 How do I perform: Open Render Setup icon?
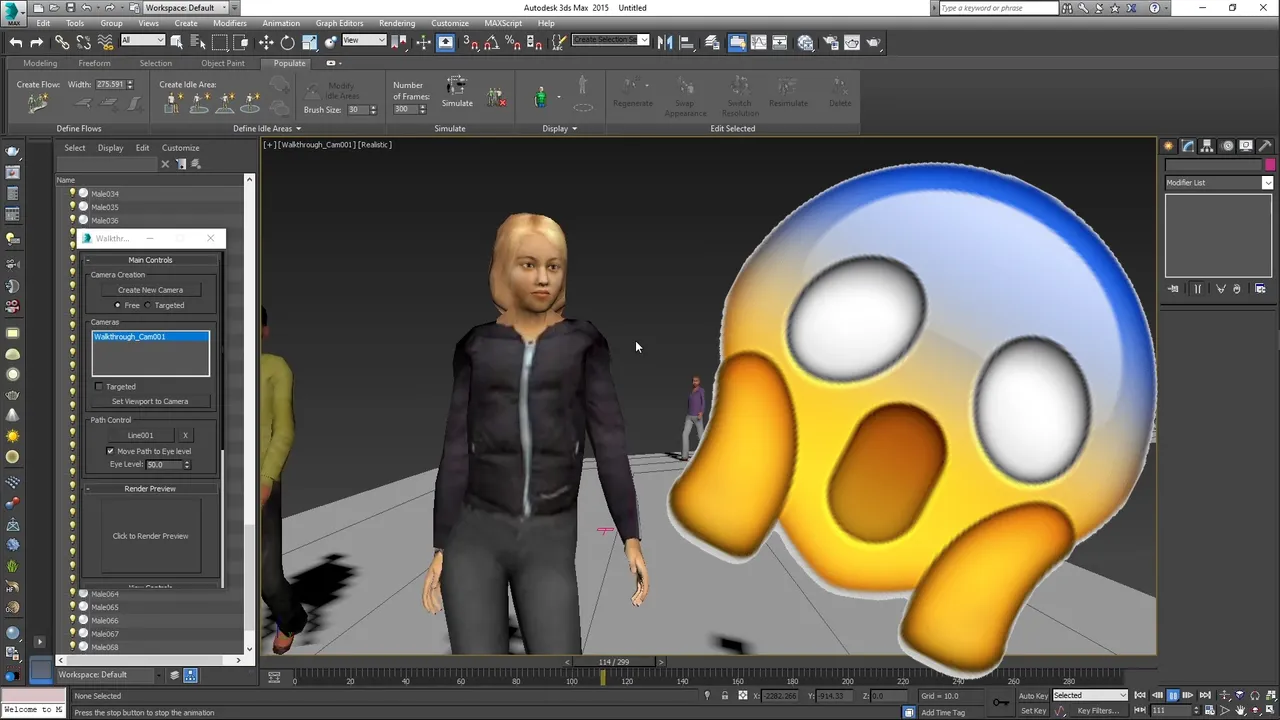point(831,42)
